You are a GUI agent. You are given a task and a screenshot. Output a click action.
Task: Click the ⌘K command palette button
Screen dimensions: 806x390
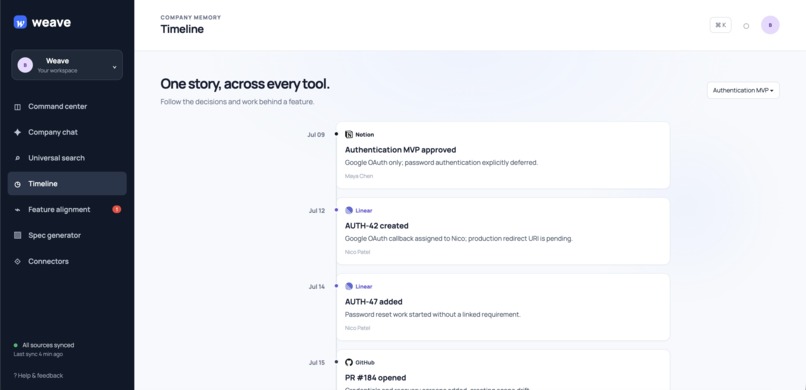click(x=720, y=25)
